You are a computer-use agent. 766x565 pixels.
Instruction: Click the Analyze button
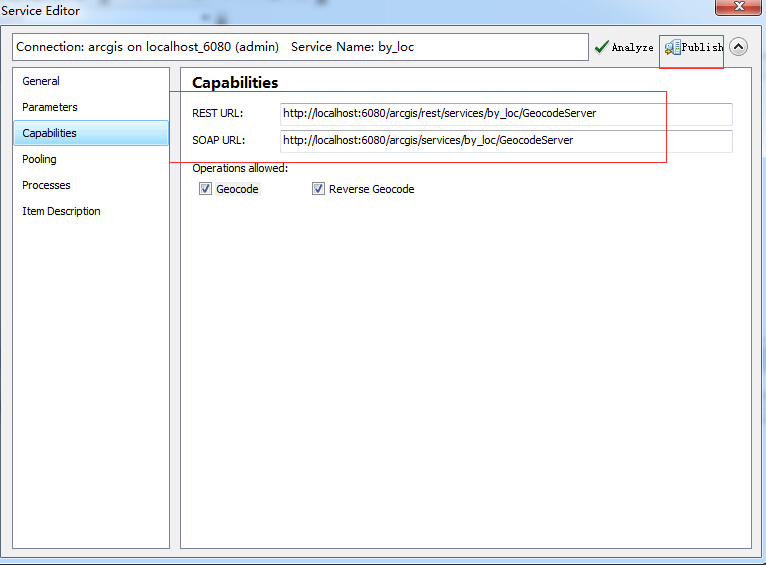[x=624, y=47]
